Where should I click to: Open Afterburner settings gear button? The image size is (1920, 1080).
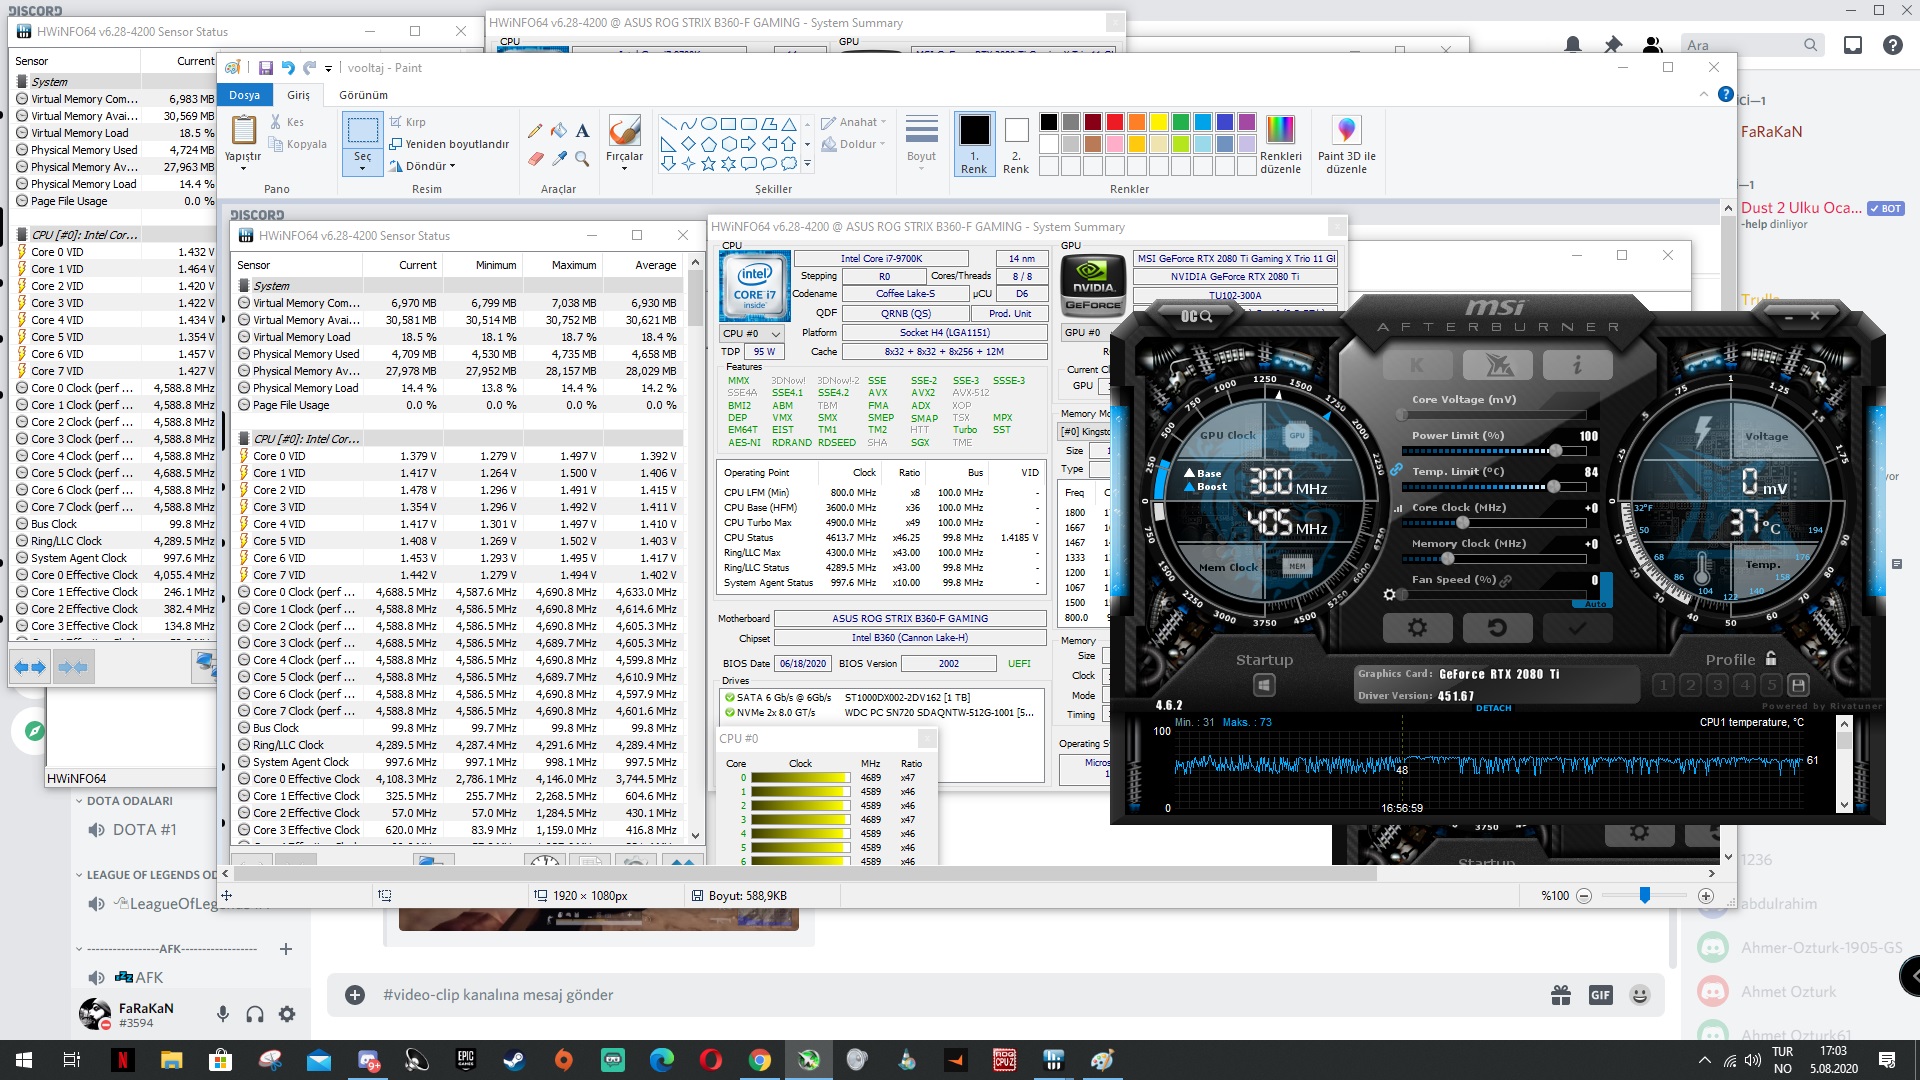[1417, 628]
